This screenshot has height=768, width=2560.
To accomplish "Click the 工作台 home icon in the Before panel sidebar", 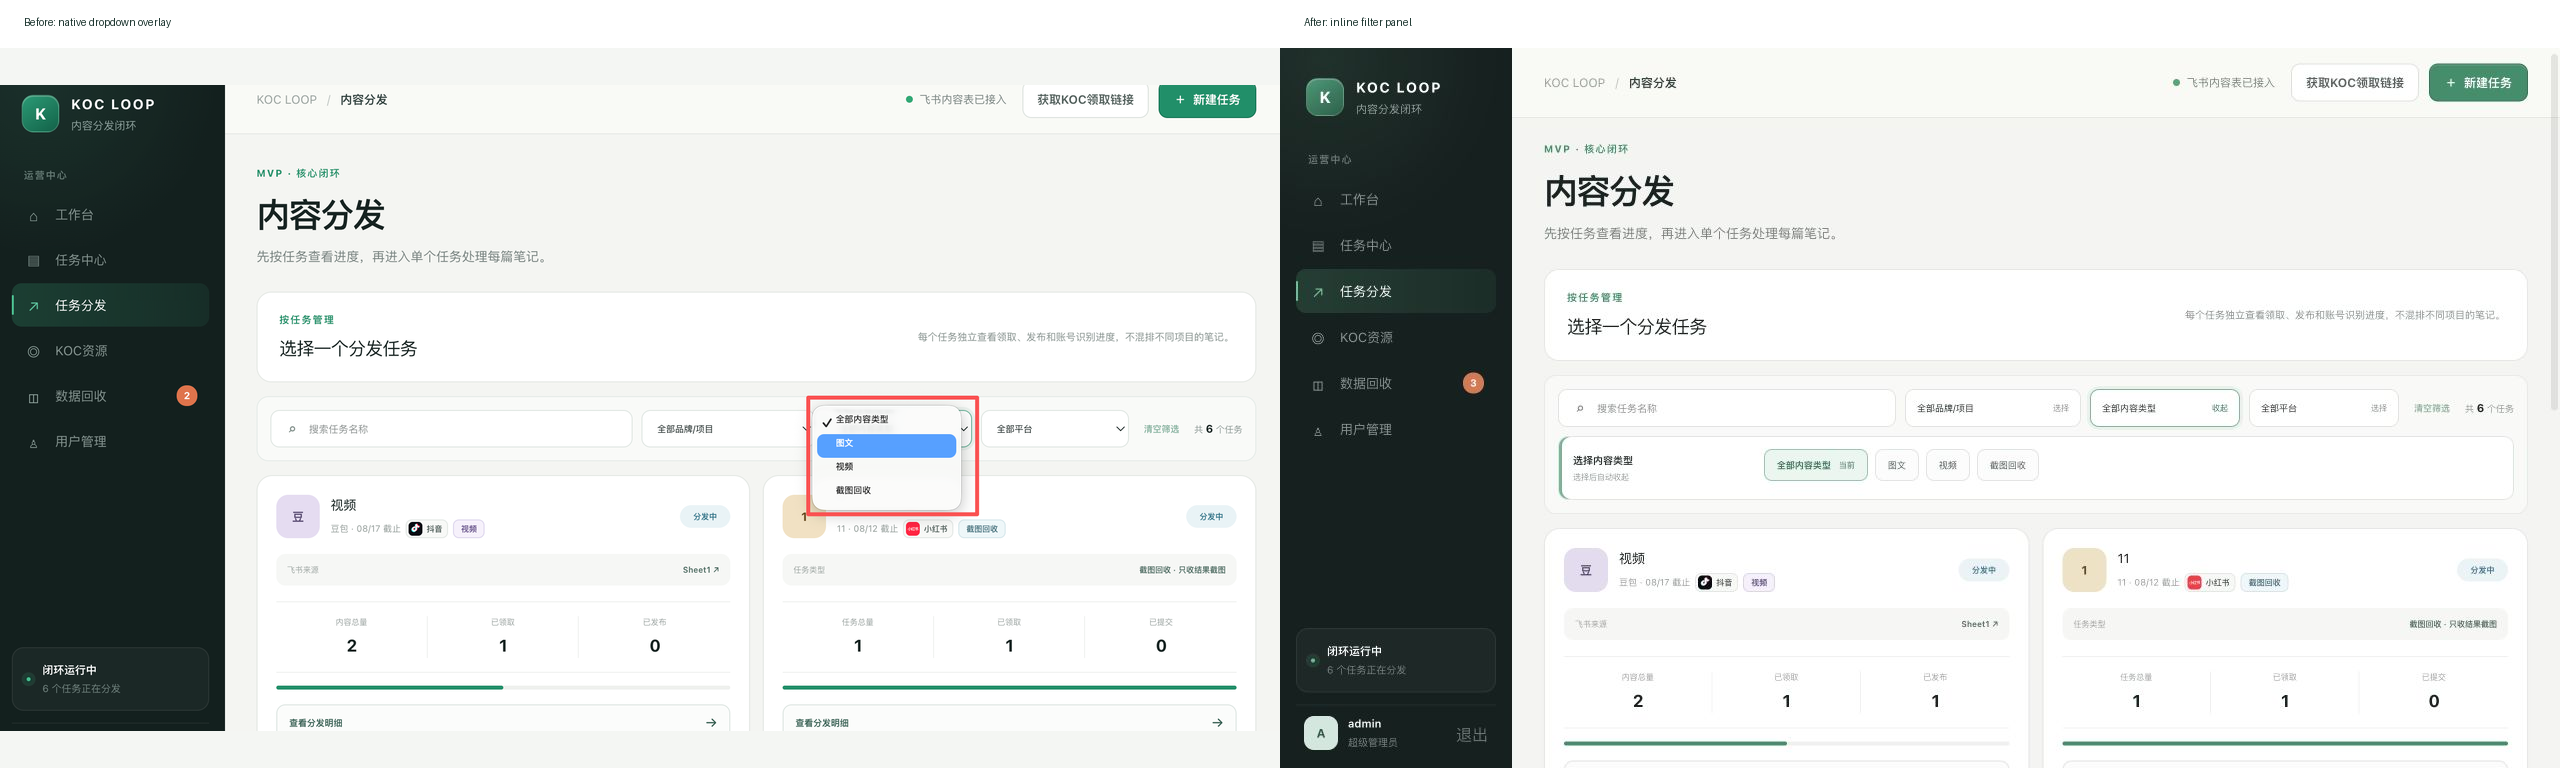I will pos(33,216).
